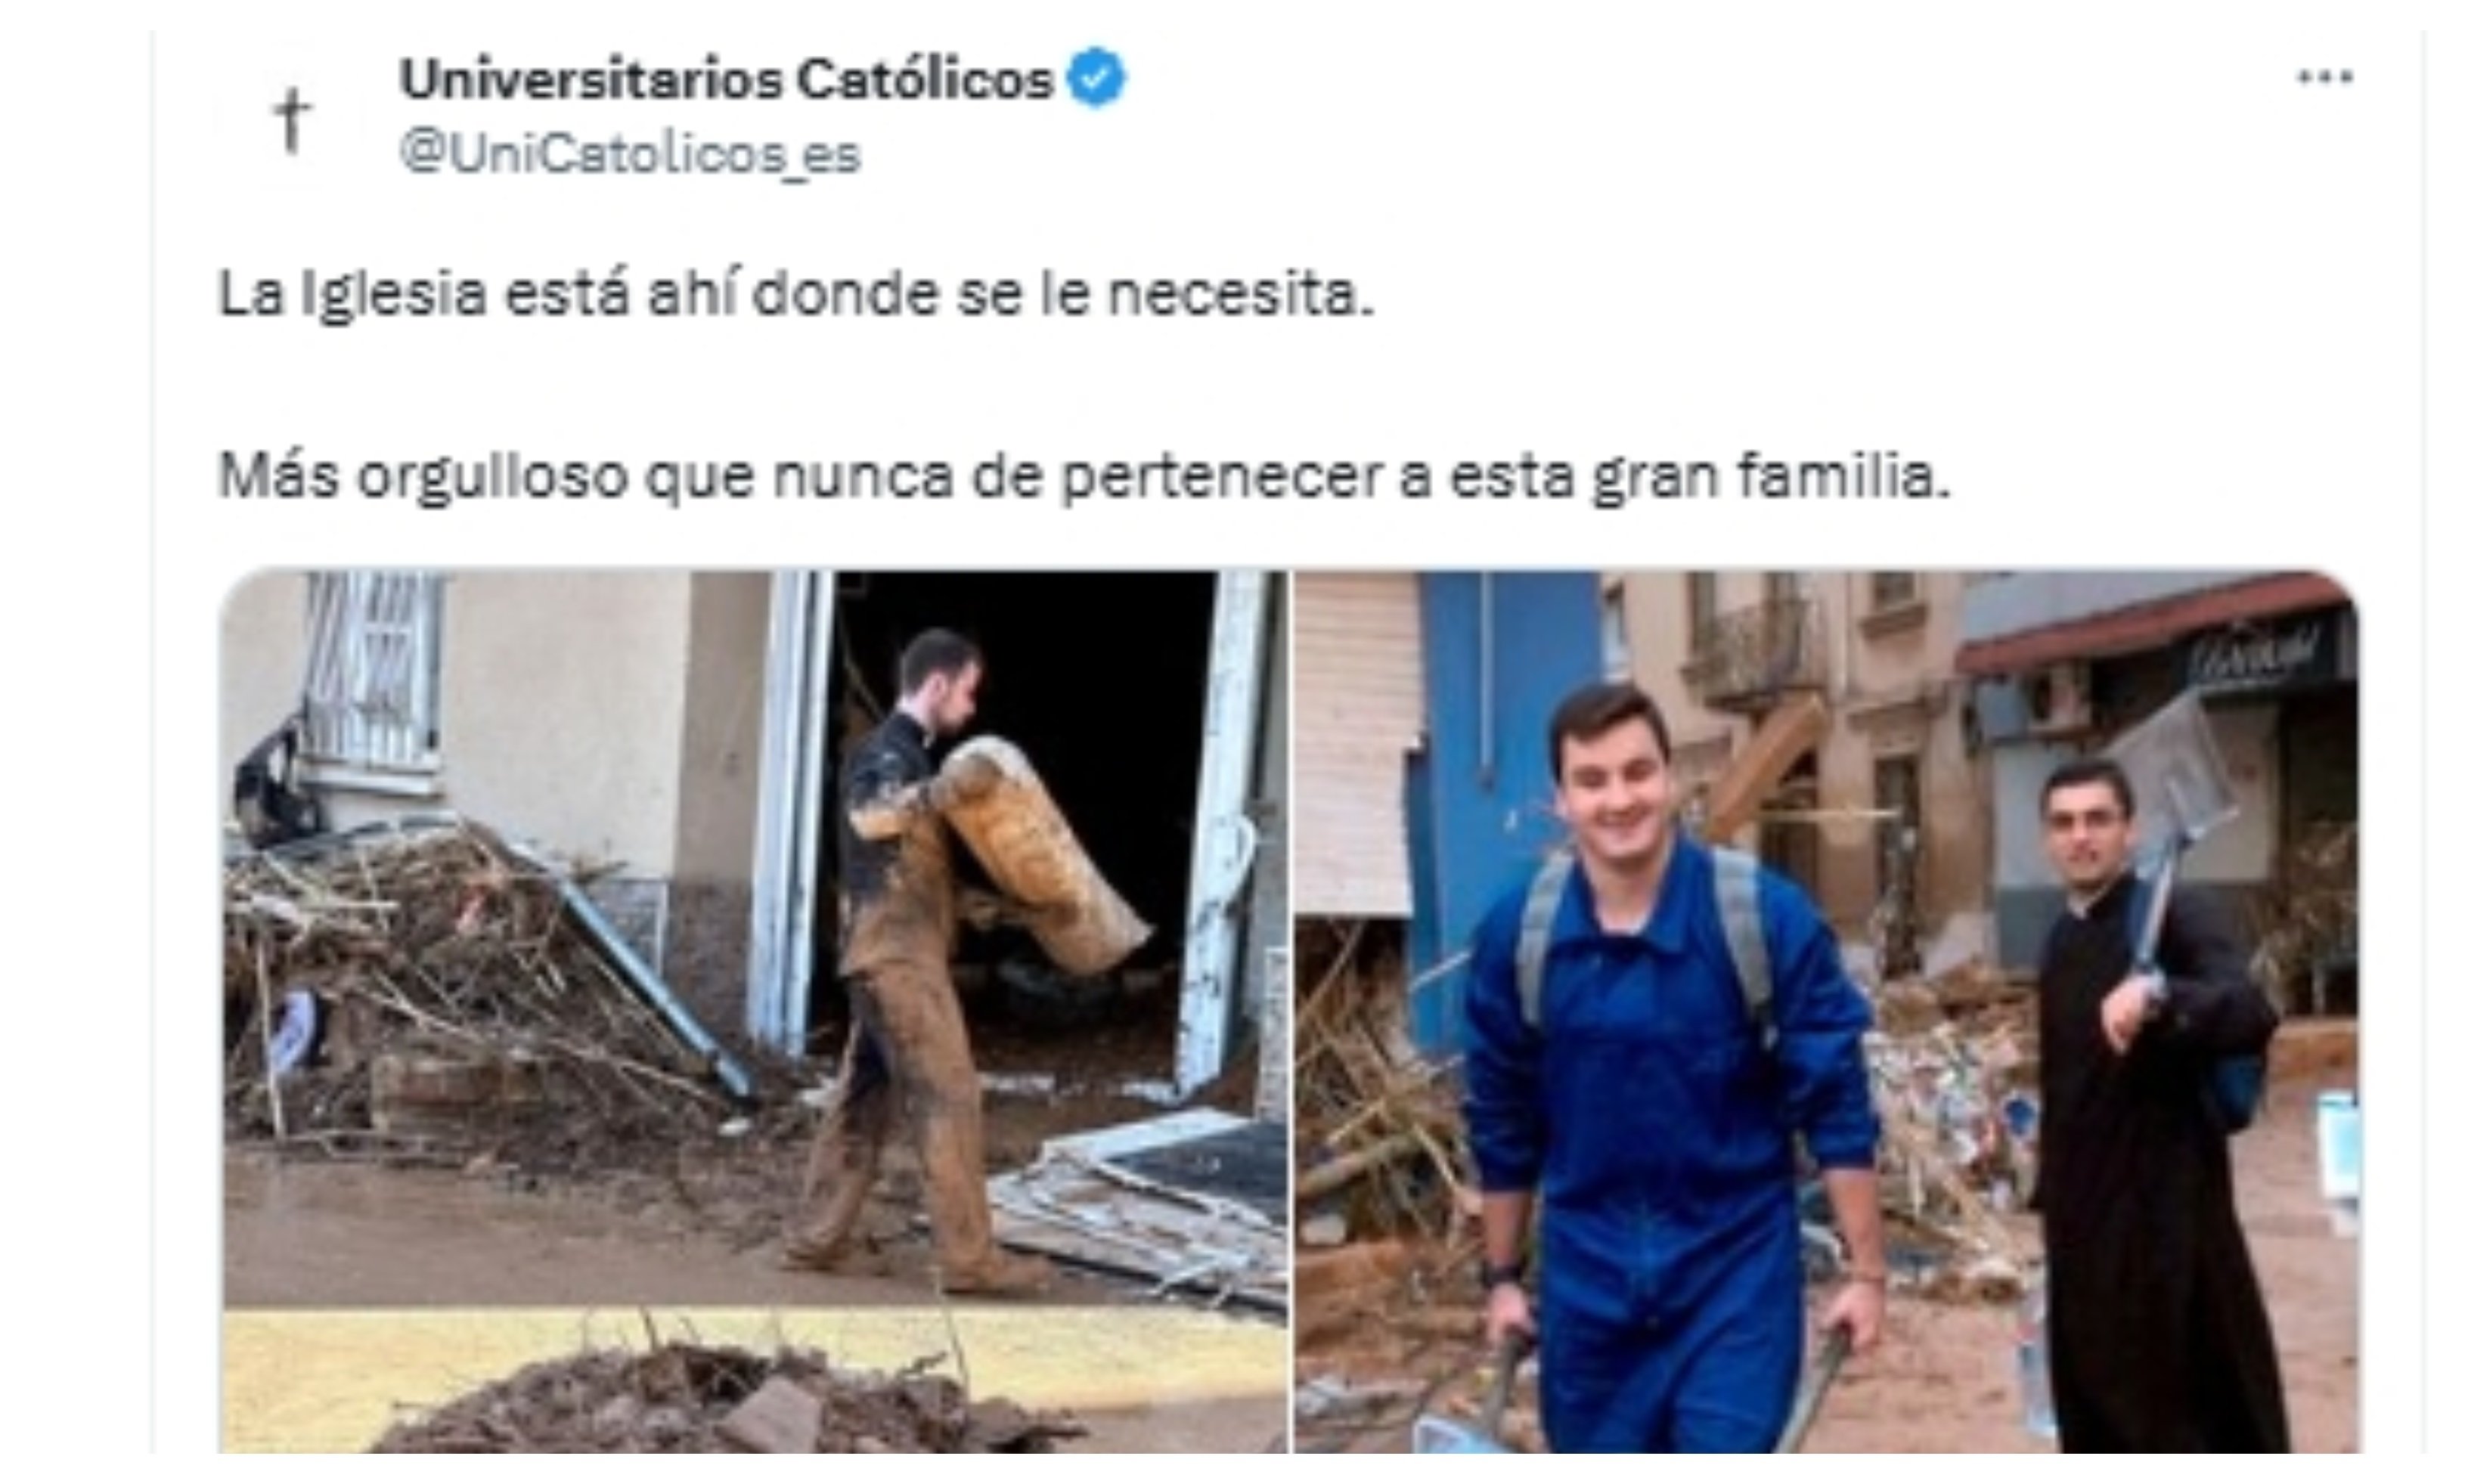The image size is (2468, 1484).
Task: Open the left photo of the mud-covered man
Action: click(754, 1011)
